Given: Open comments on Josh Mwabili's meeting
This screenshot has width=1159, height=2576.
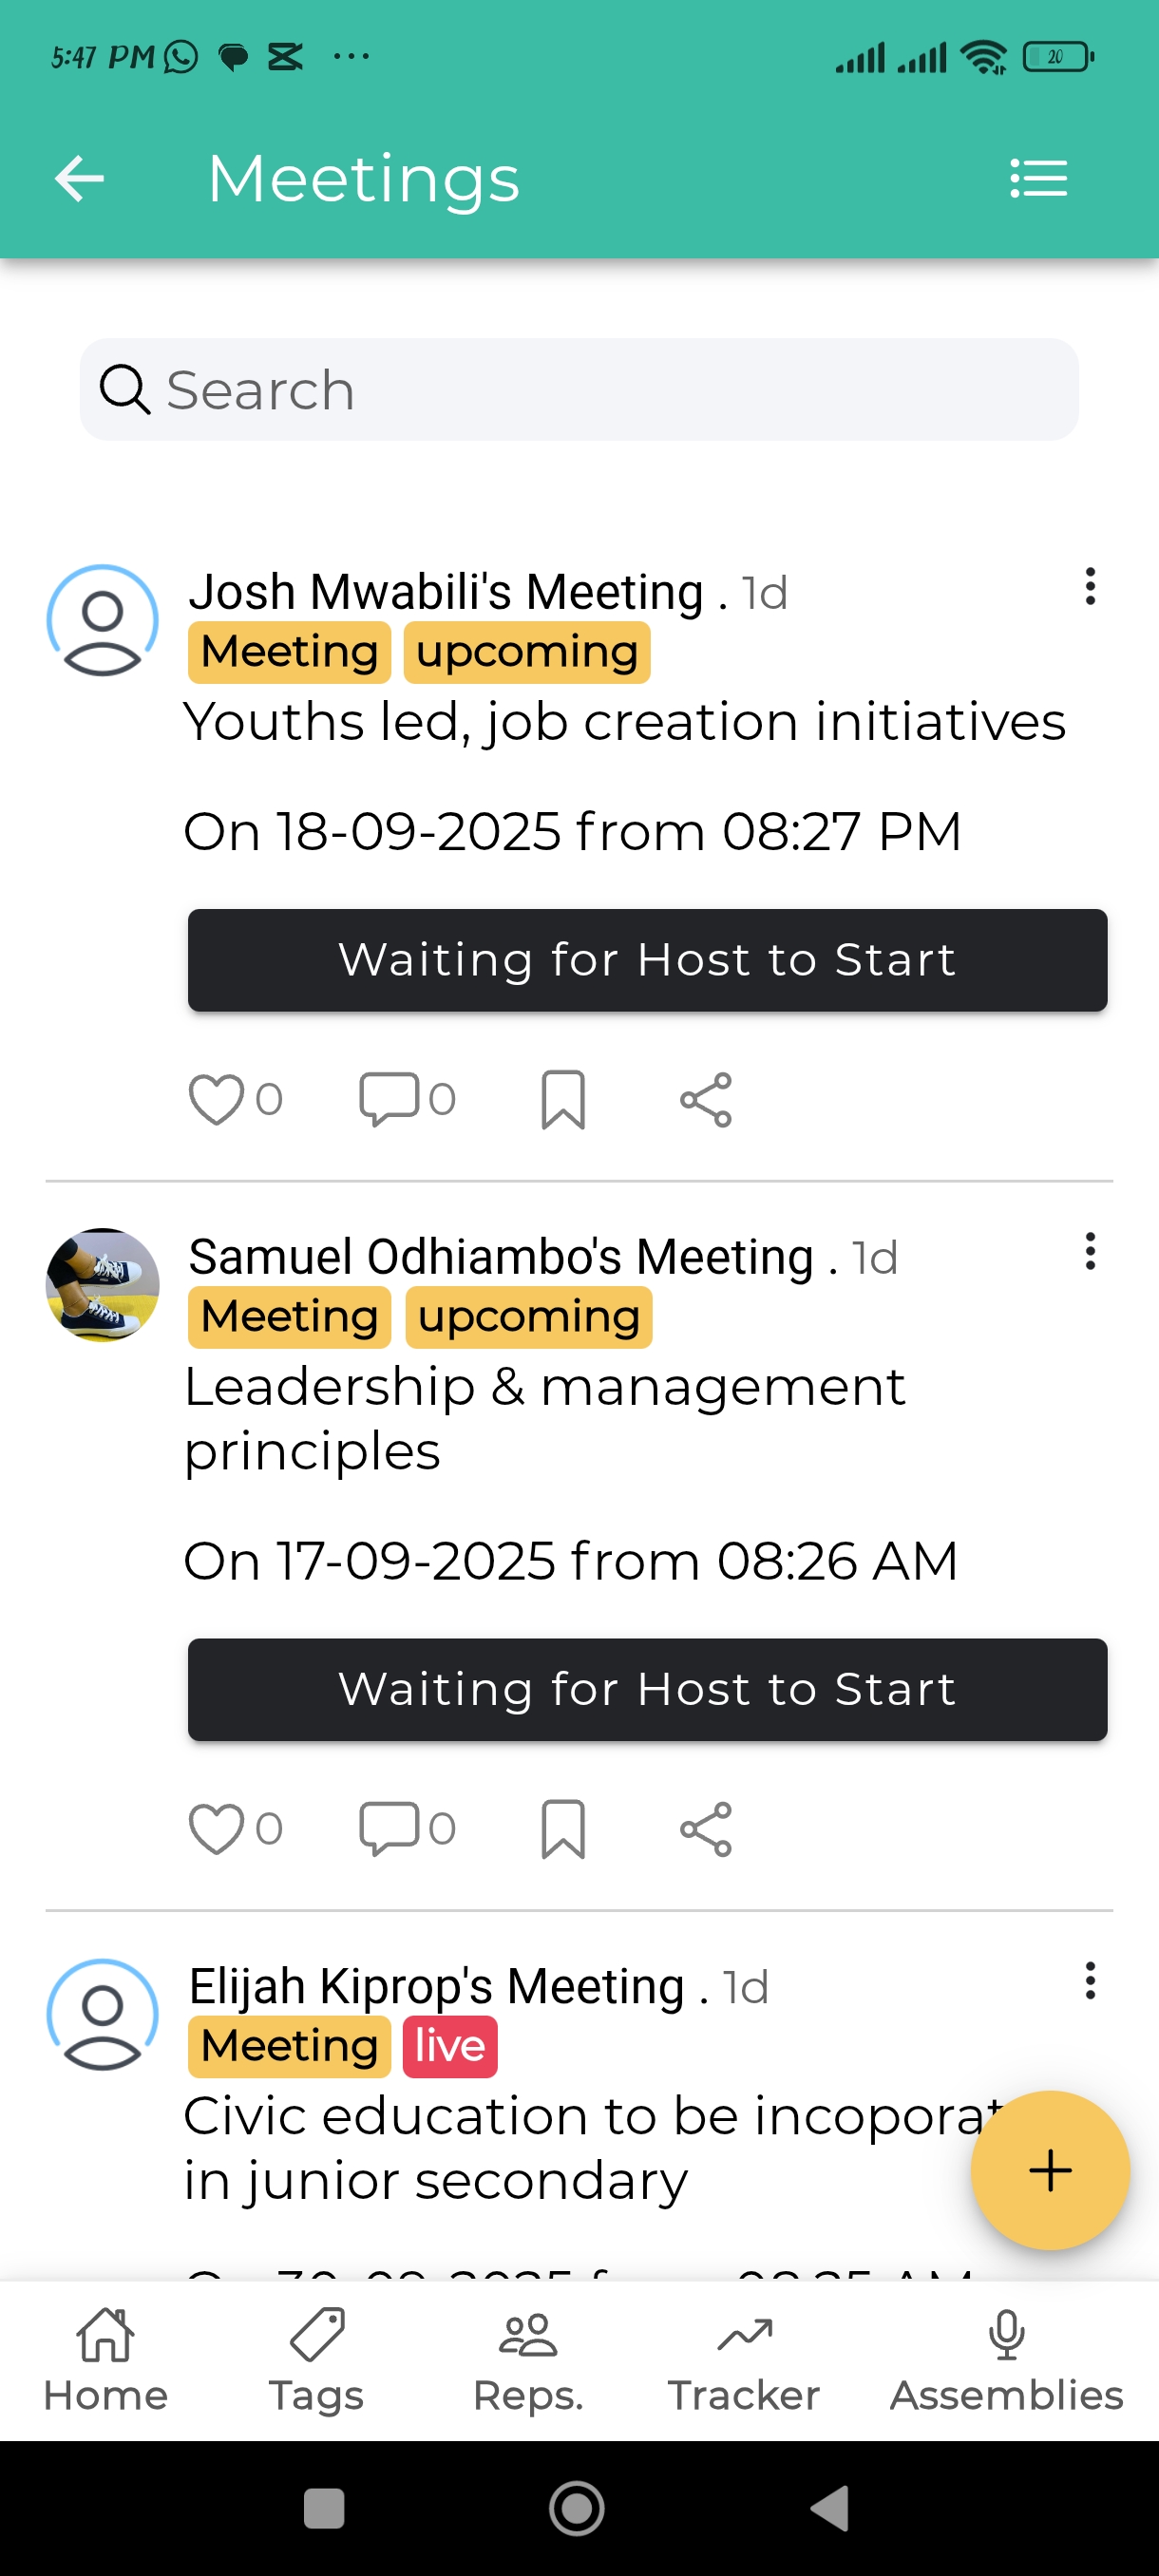Looking at the screenshot, I should click(389, 1099).
